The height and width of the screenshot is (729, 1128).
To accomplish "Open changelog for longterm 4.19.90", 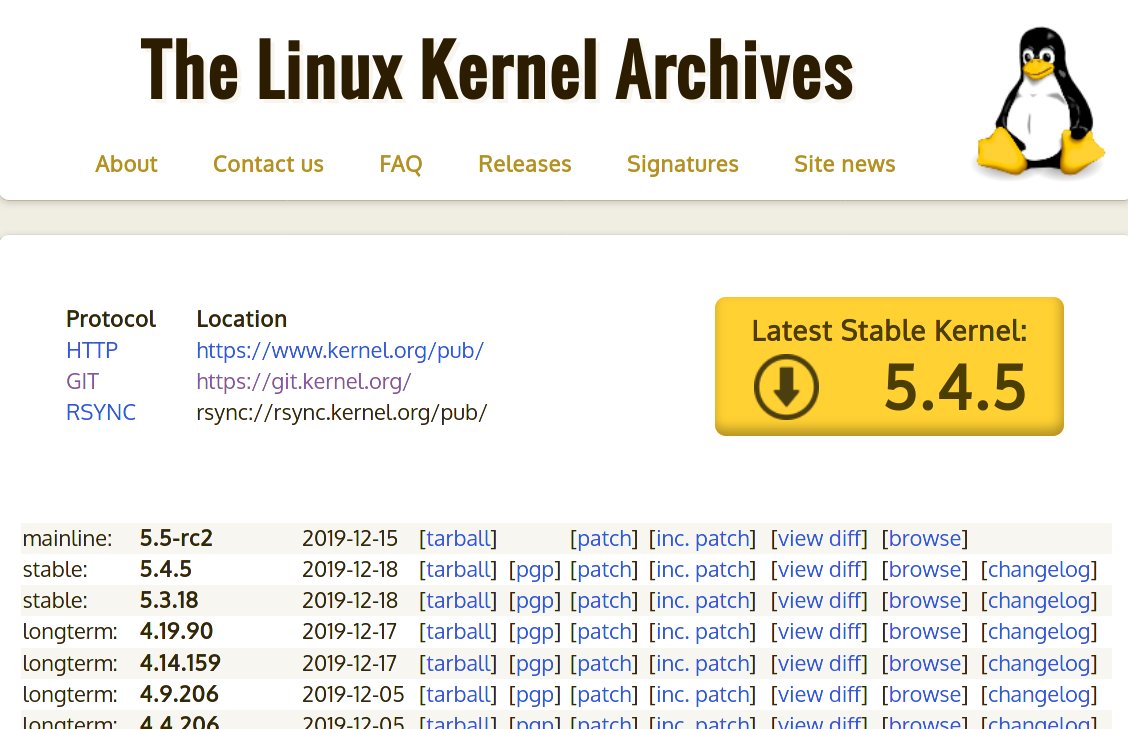I will (x=1039, y=631).
